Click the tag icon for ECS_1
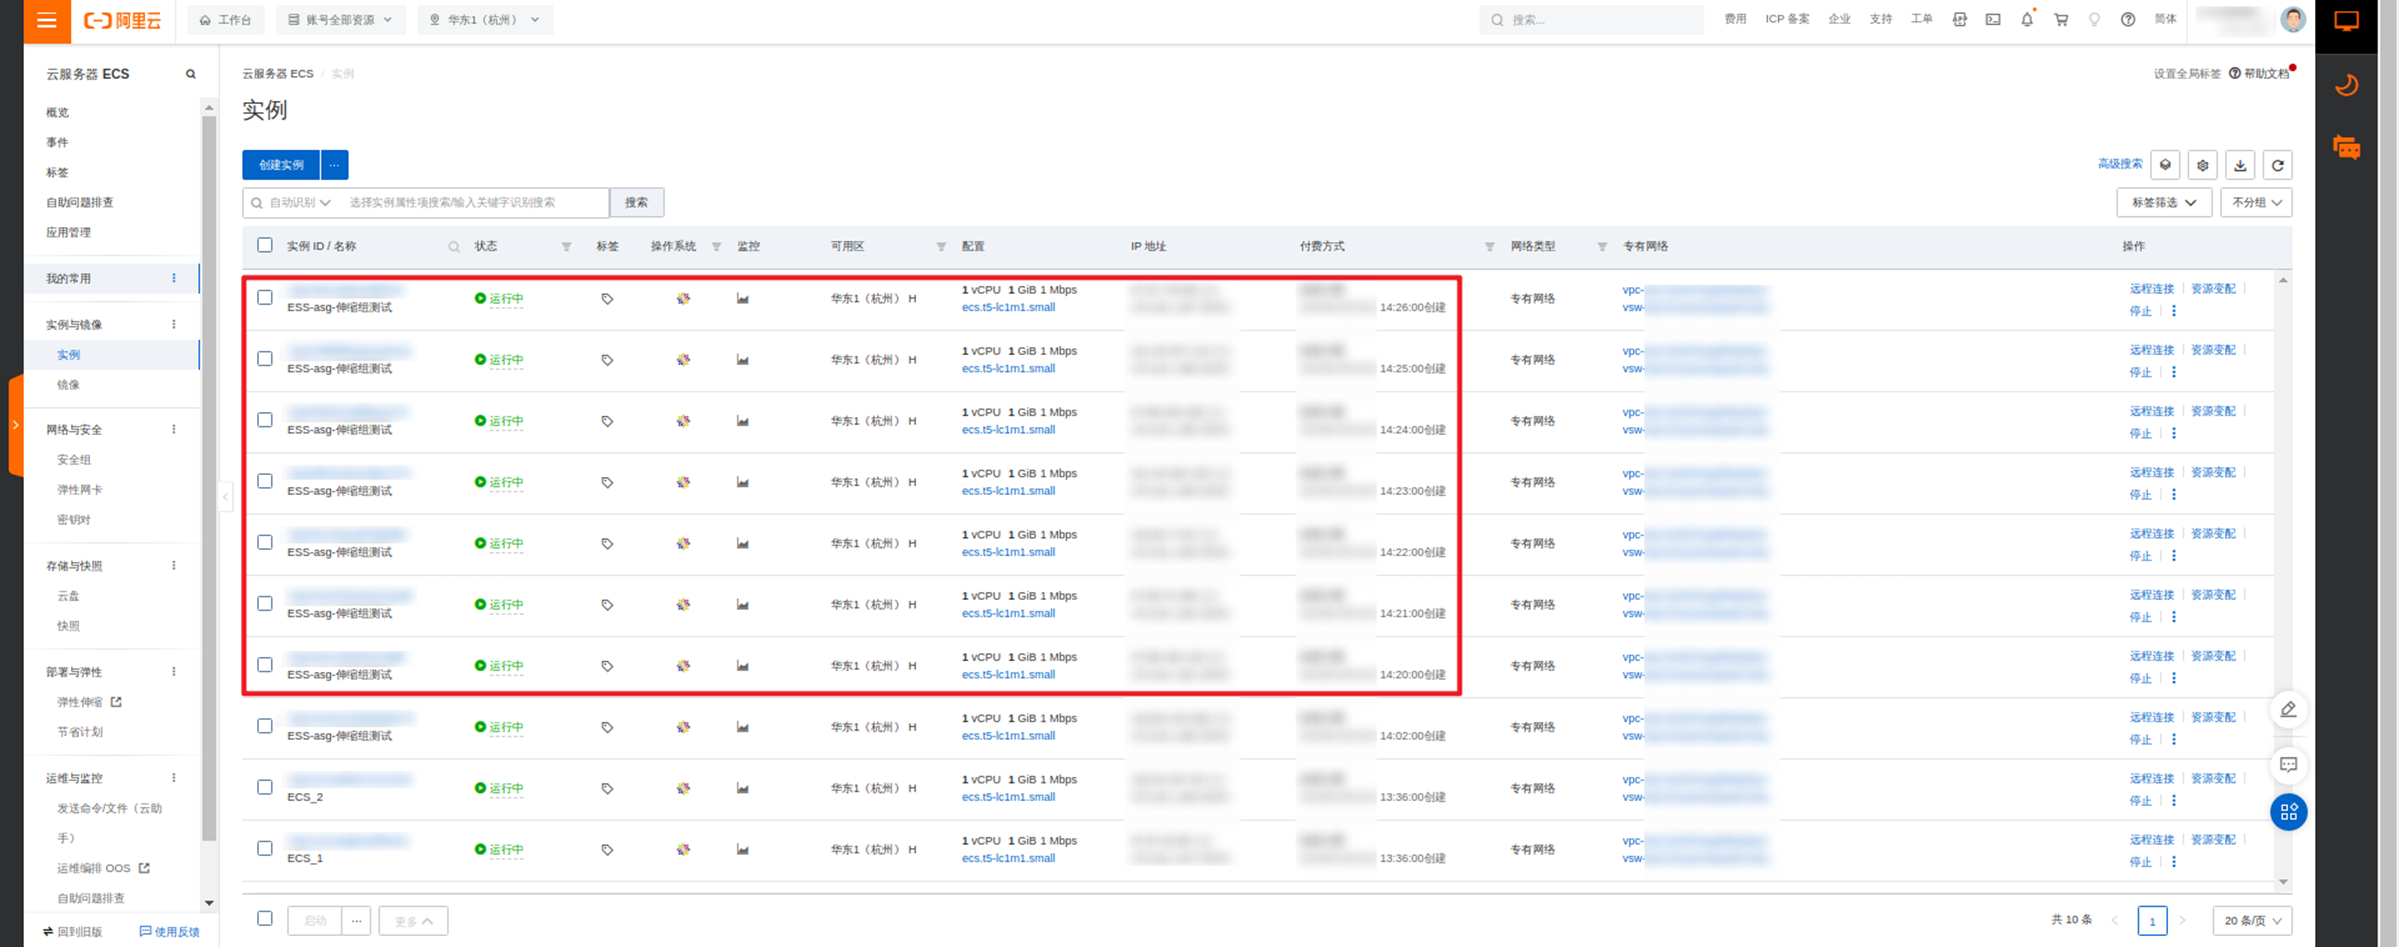Viewport: 2399px width, 947px height. pos(607,849)
